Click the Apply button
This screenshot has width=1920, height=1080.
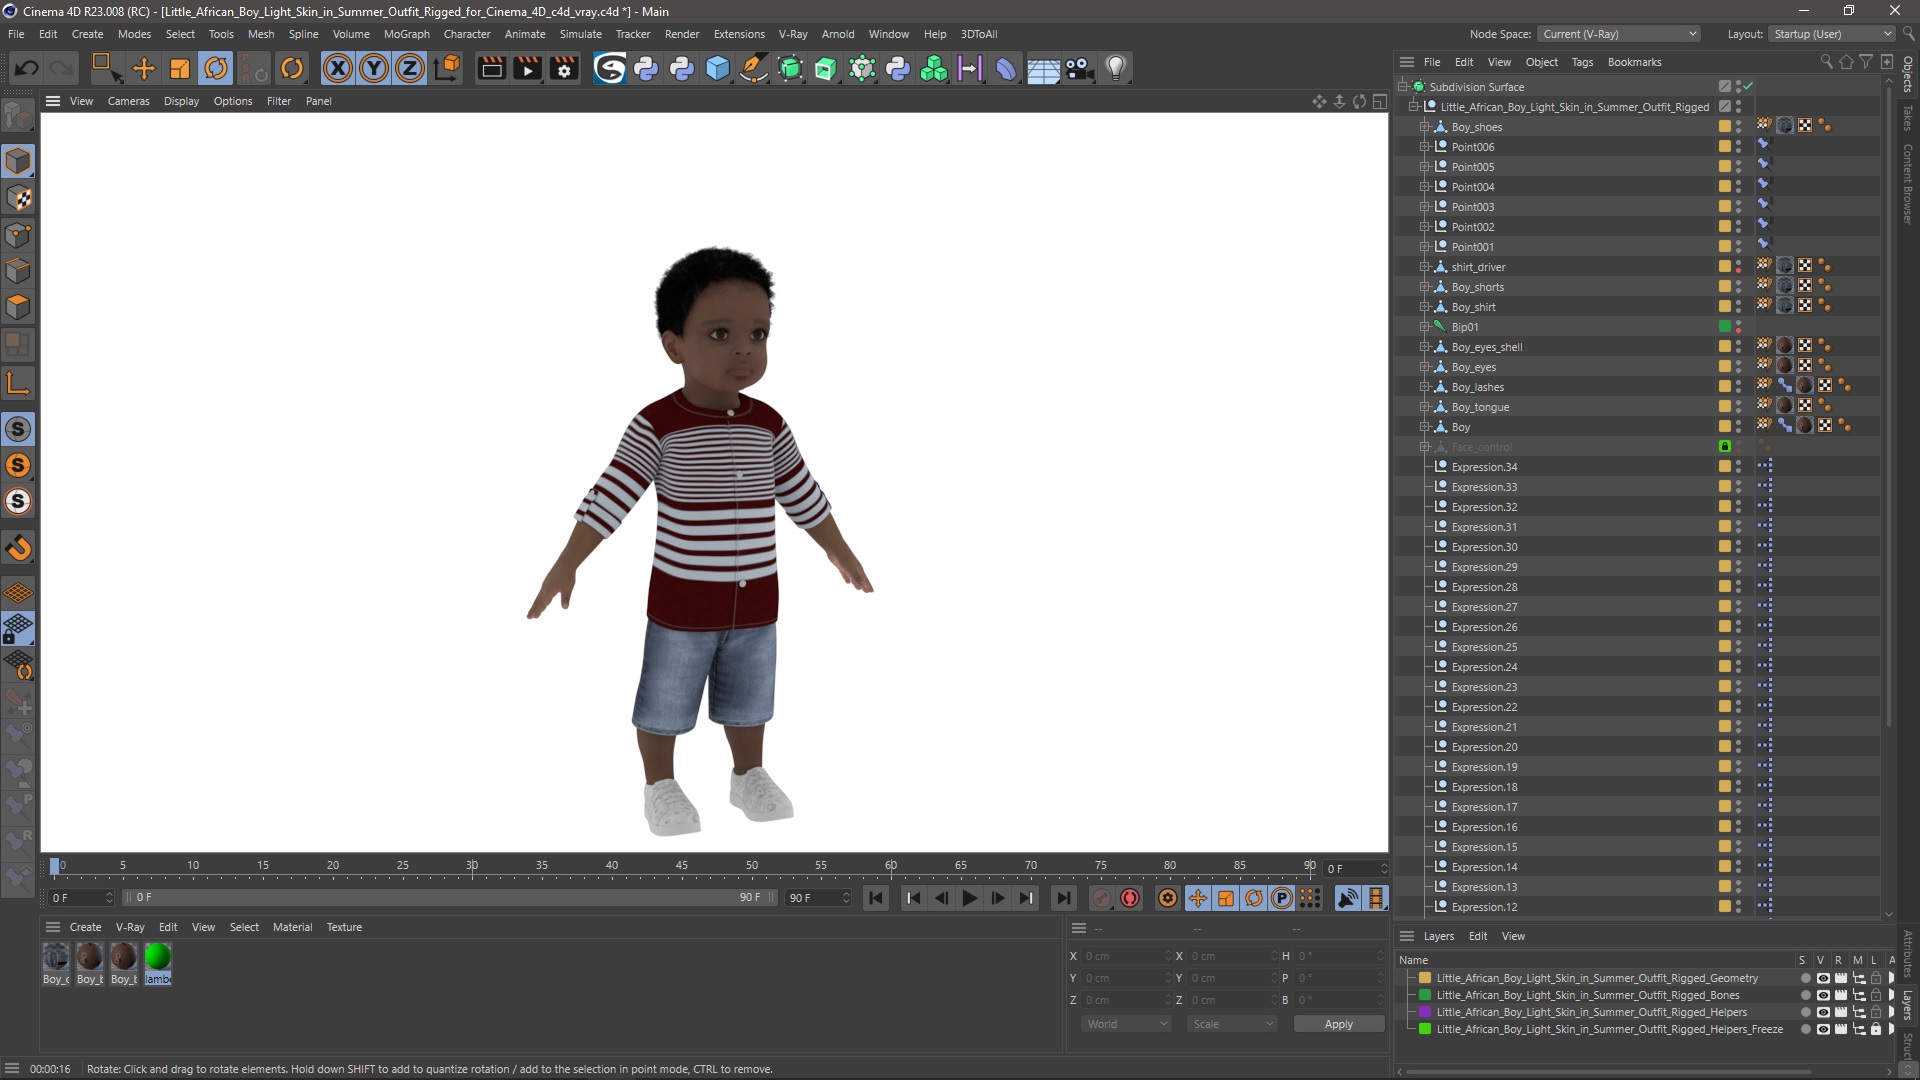(x=1338, y=1024)
